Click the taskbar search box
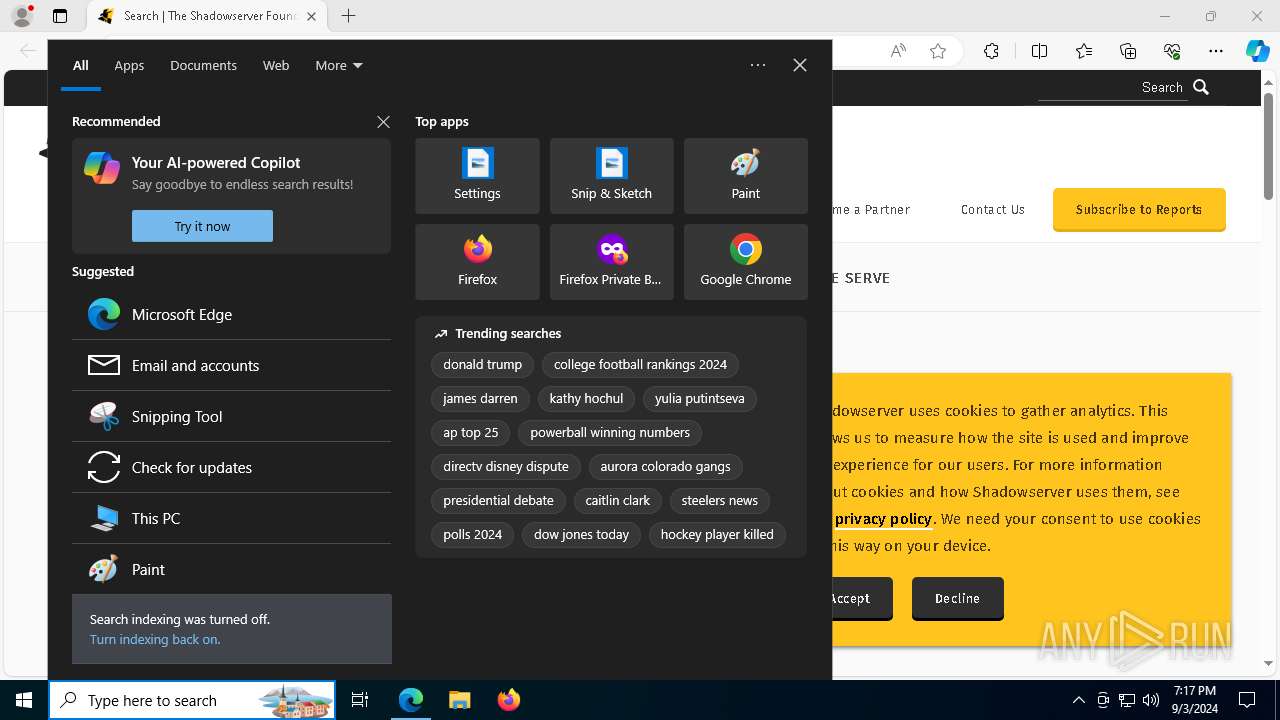 coord(192,700)
